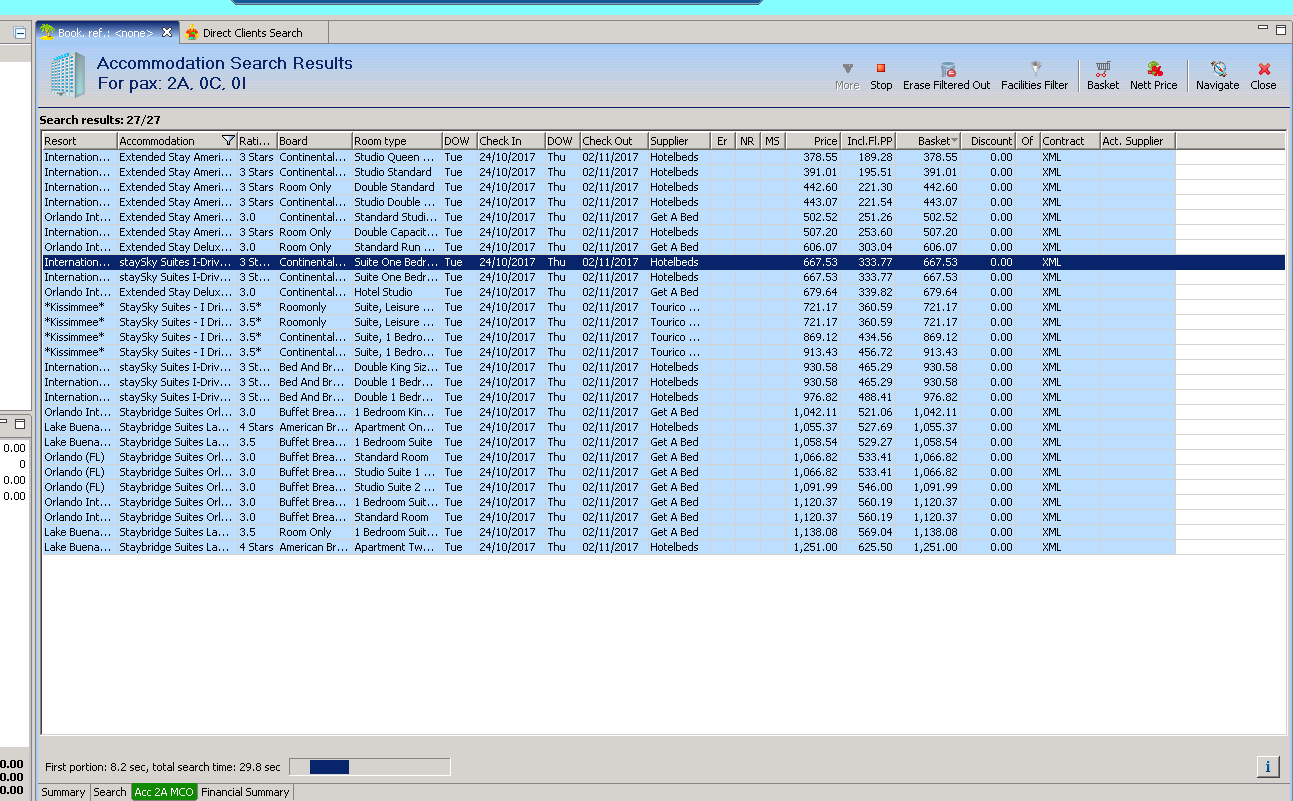Open the info button beside the progress bar
1293x801 pixels.
(1267, 767)
